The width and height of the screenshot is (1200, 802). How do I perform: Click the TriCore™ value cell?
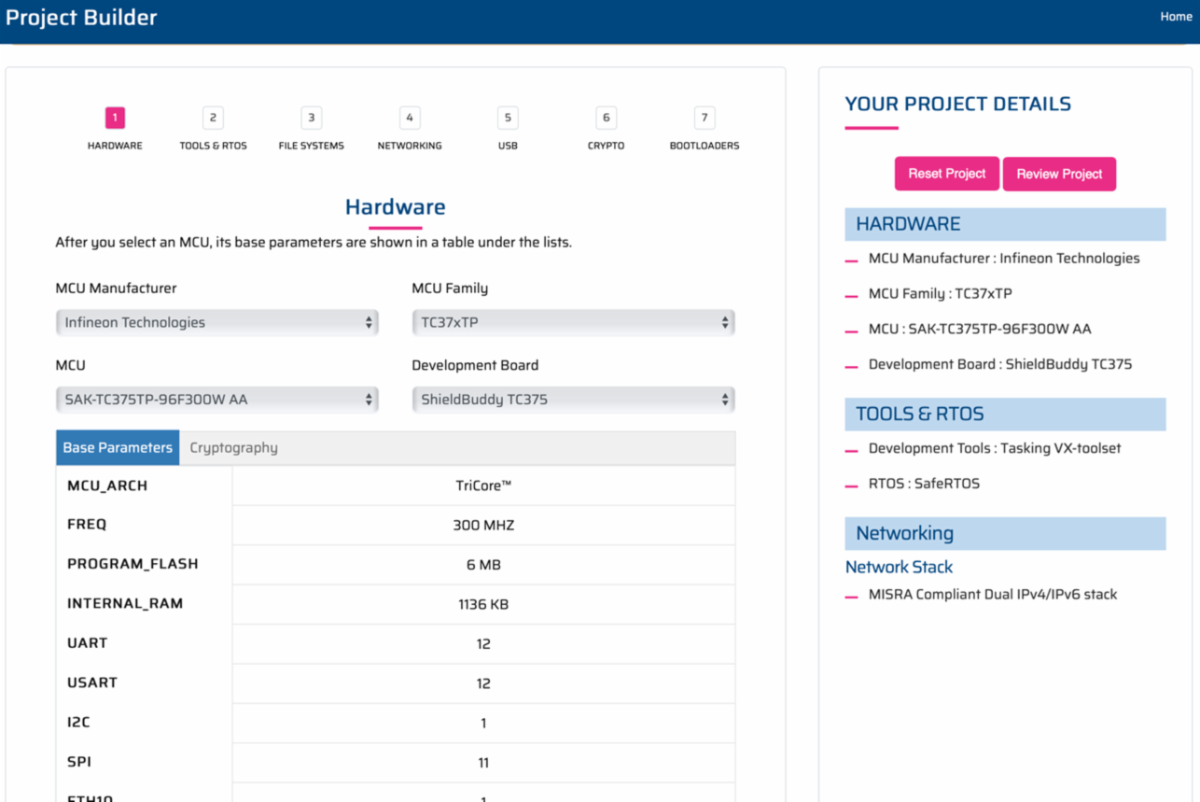click(x=484, y=486)
